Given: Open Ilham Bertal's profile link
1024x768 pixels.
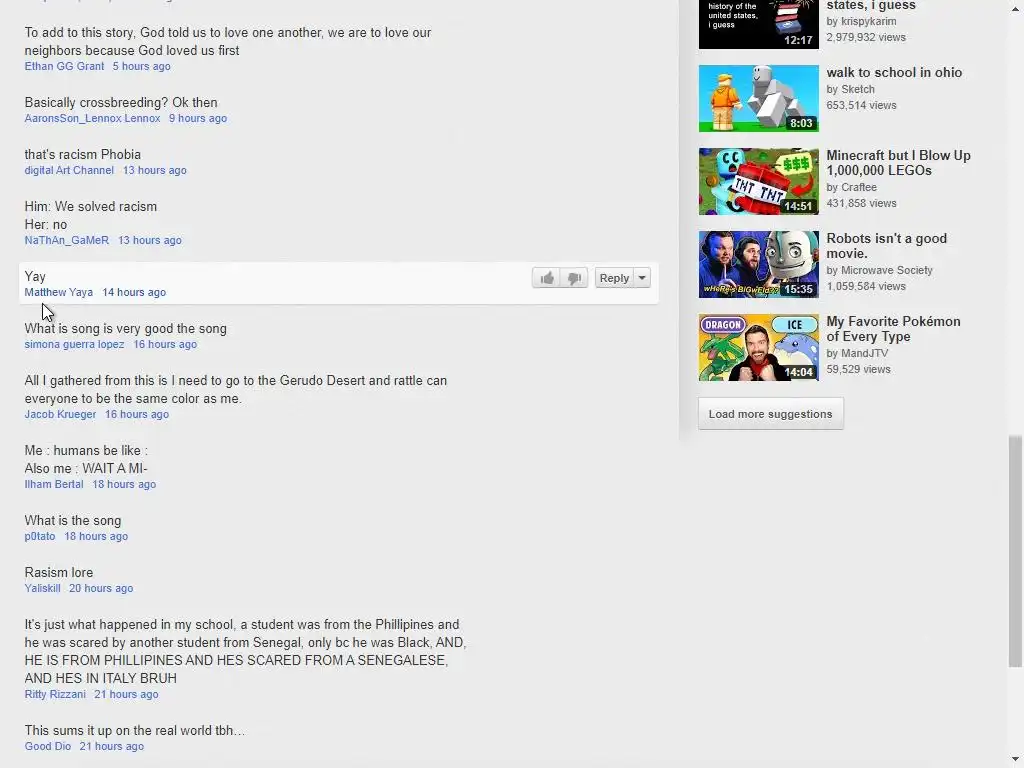Looking at the screenshot, I should (x=54, y=484).
